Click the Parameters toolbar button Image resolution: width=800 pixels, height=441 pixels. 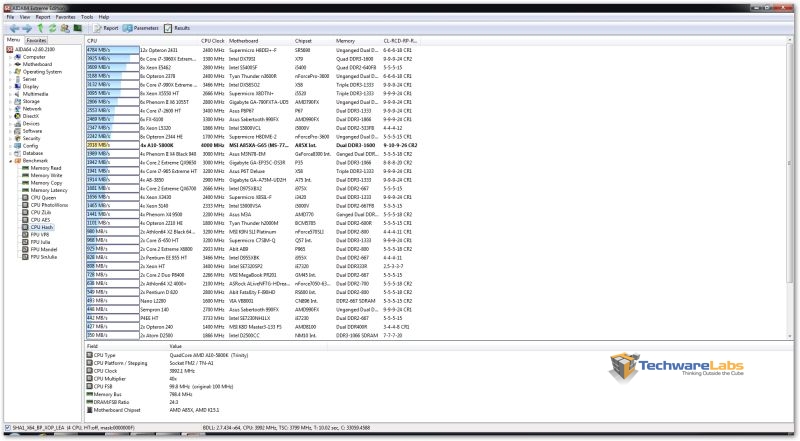[x=141, y=29]
